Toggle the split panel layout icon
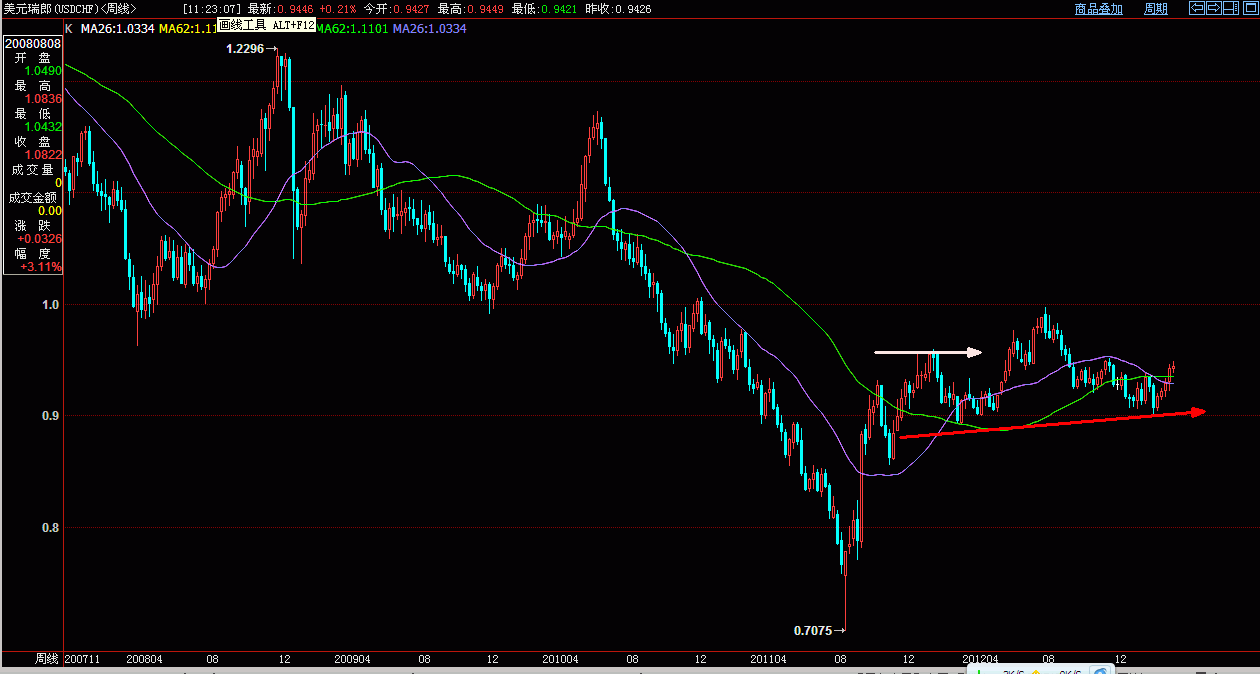 [1231, 8]
